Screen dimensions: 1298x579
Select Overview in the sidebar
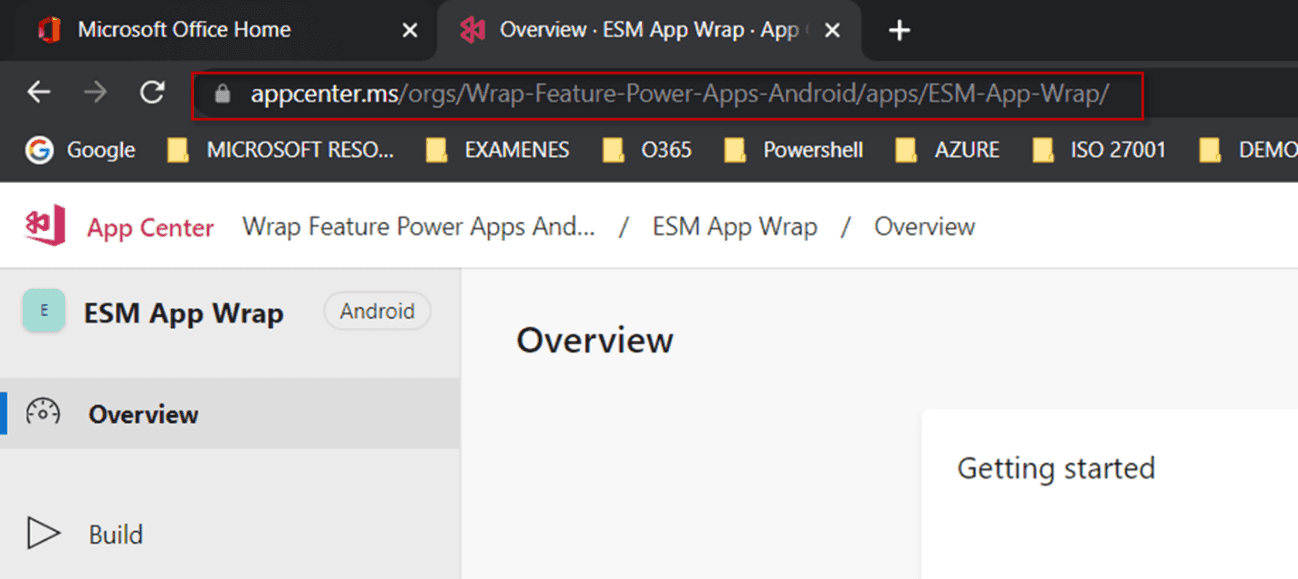tap(230, 413)
